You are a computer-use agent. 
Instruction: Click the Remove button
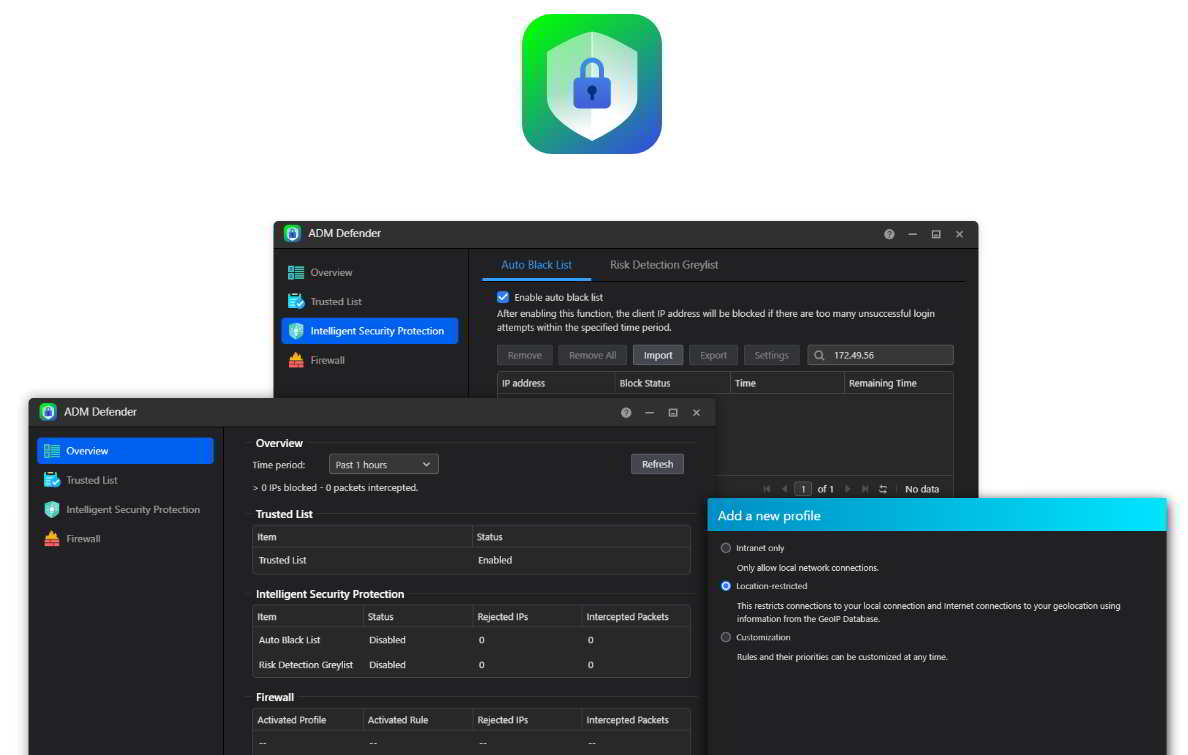pos(524,355)
